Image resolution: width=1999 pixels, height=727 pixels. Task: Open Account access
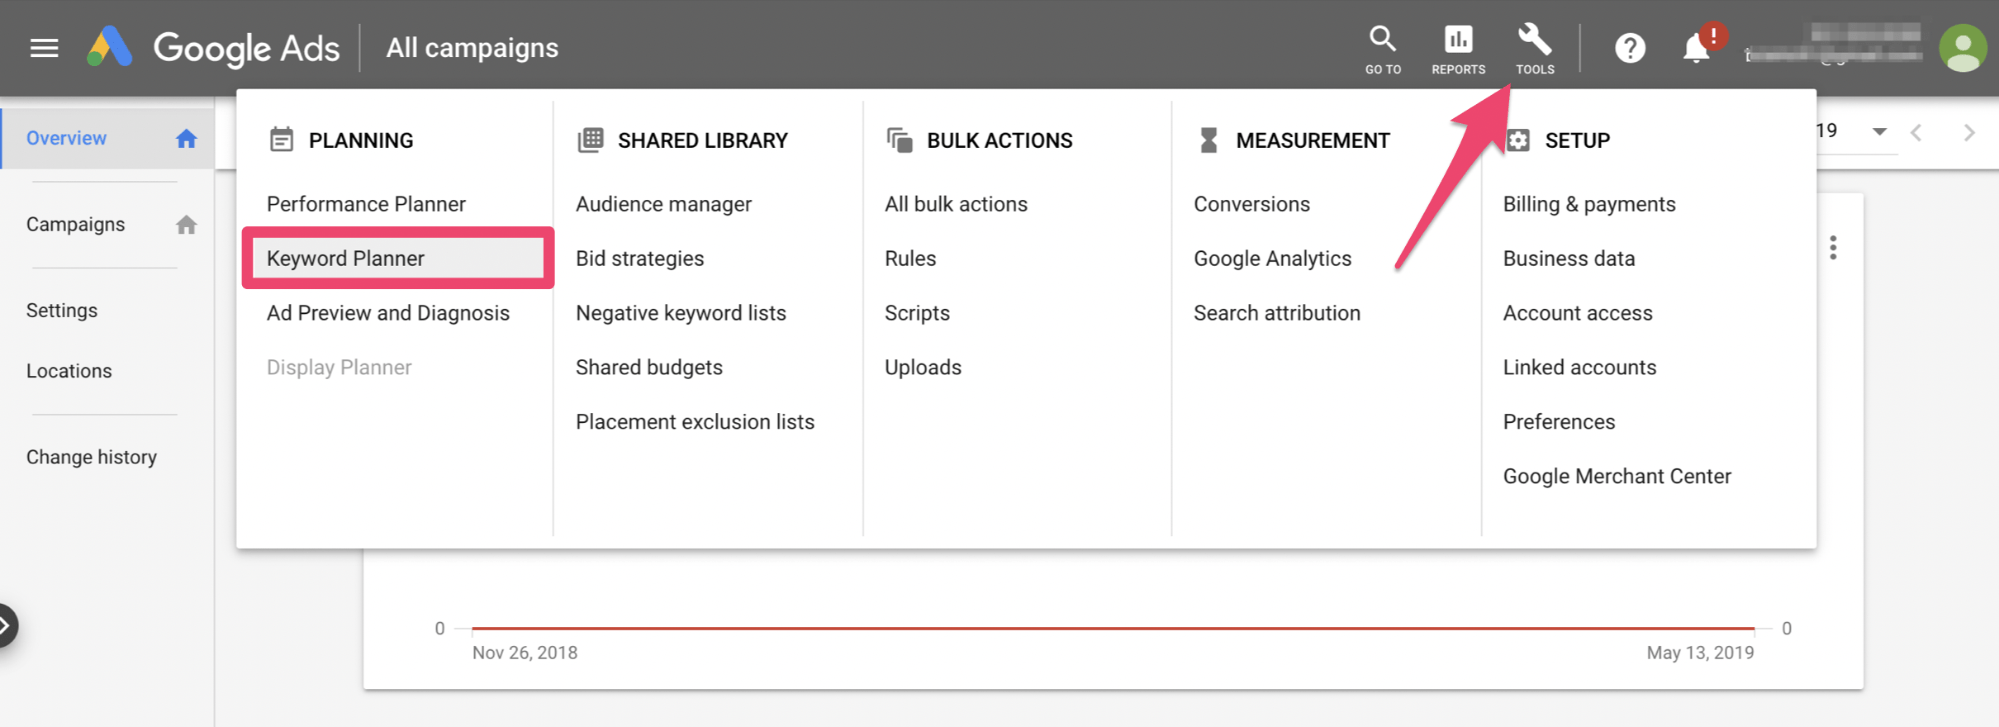coord(1577,313)
